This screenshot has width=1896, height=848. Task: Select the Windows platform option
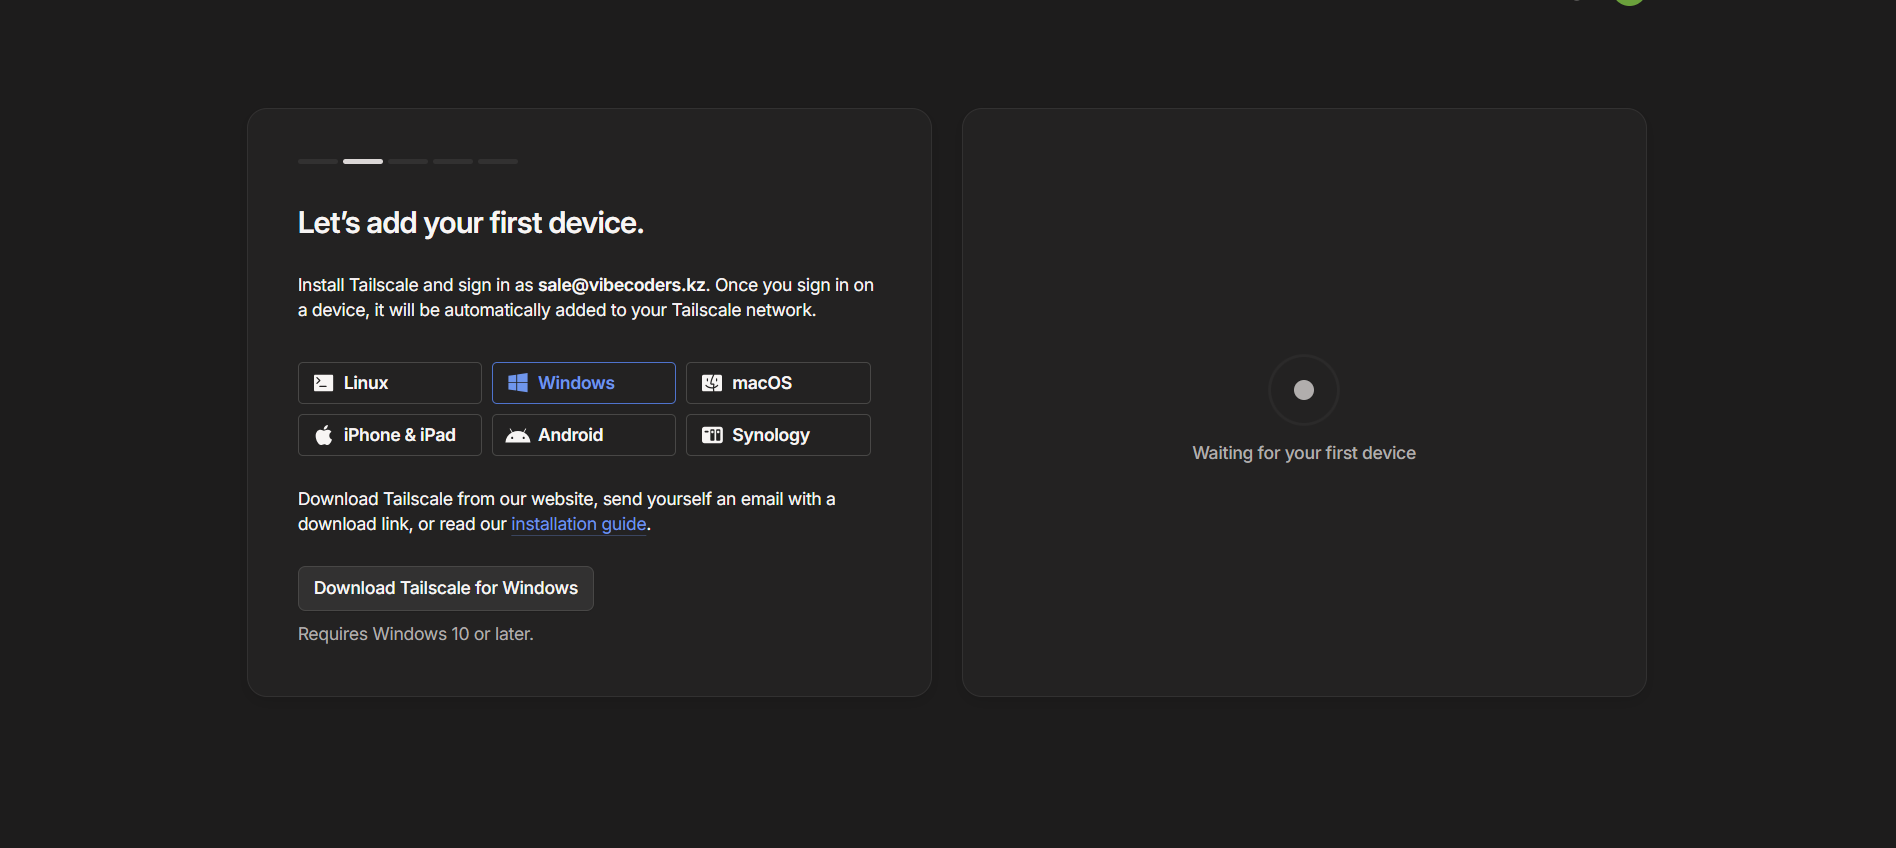(x=584, y=383)
